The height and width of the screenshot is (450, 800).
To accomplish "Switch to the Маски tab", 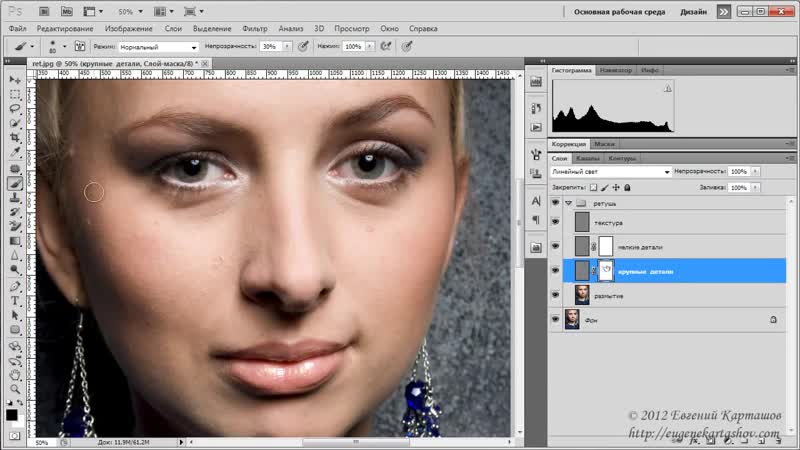I will (x=604, y=144).
